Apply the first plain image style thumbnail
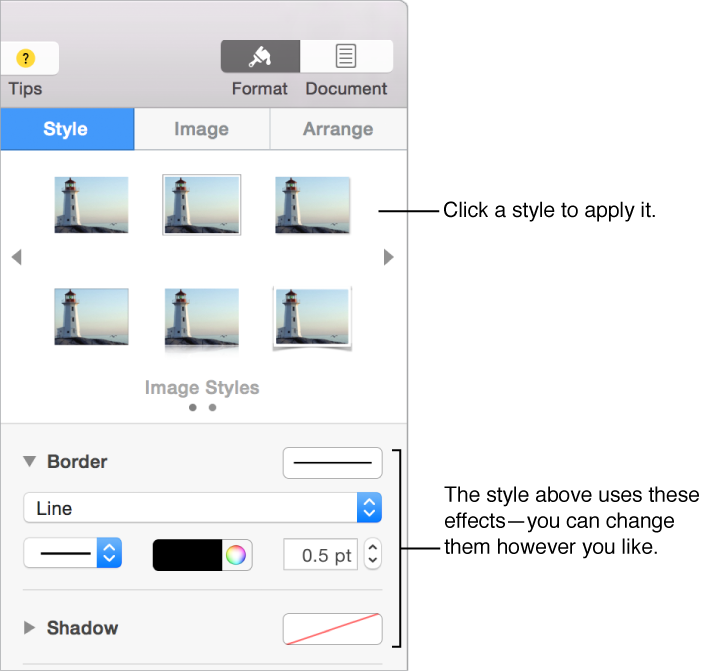This screenshot has height=672, width=706. (91, 205)
